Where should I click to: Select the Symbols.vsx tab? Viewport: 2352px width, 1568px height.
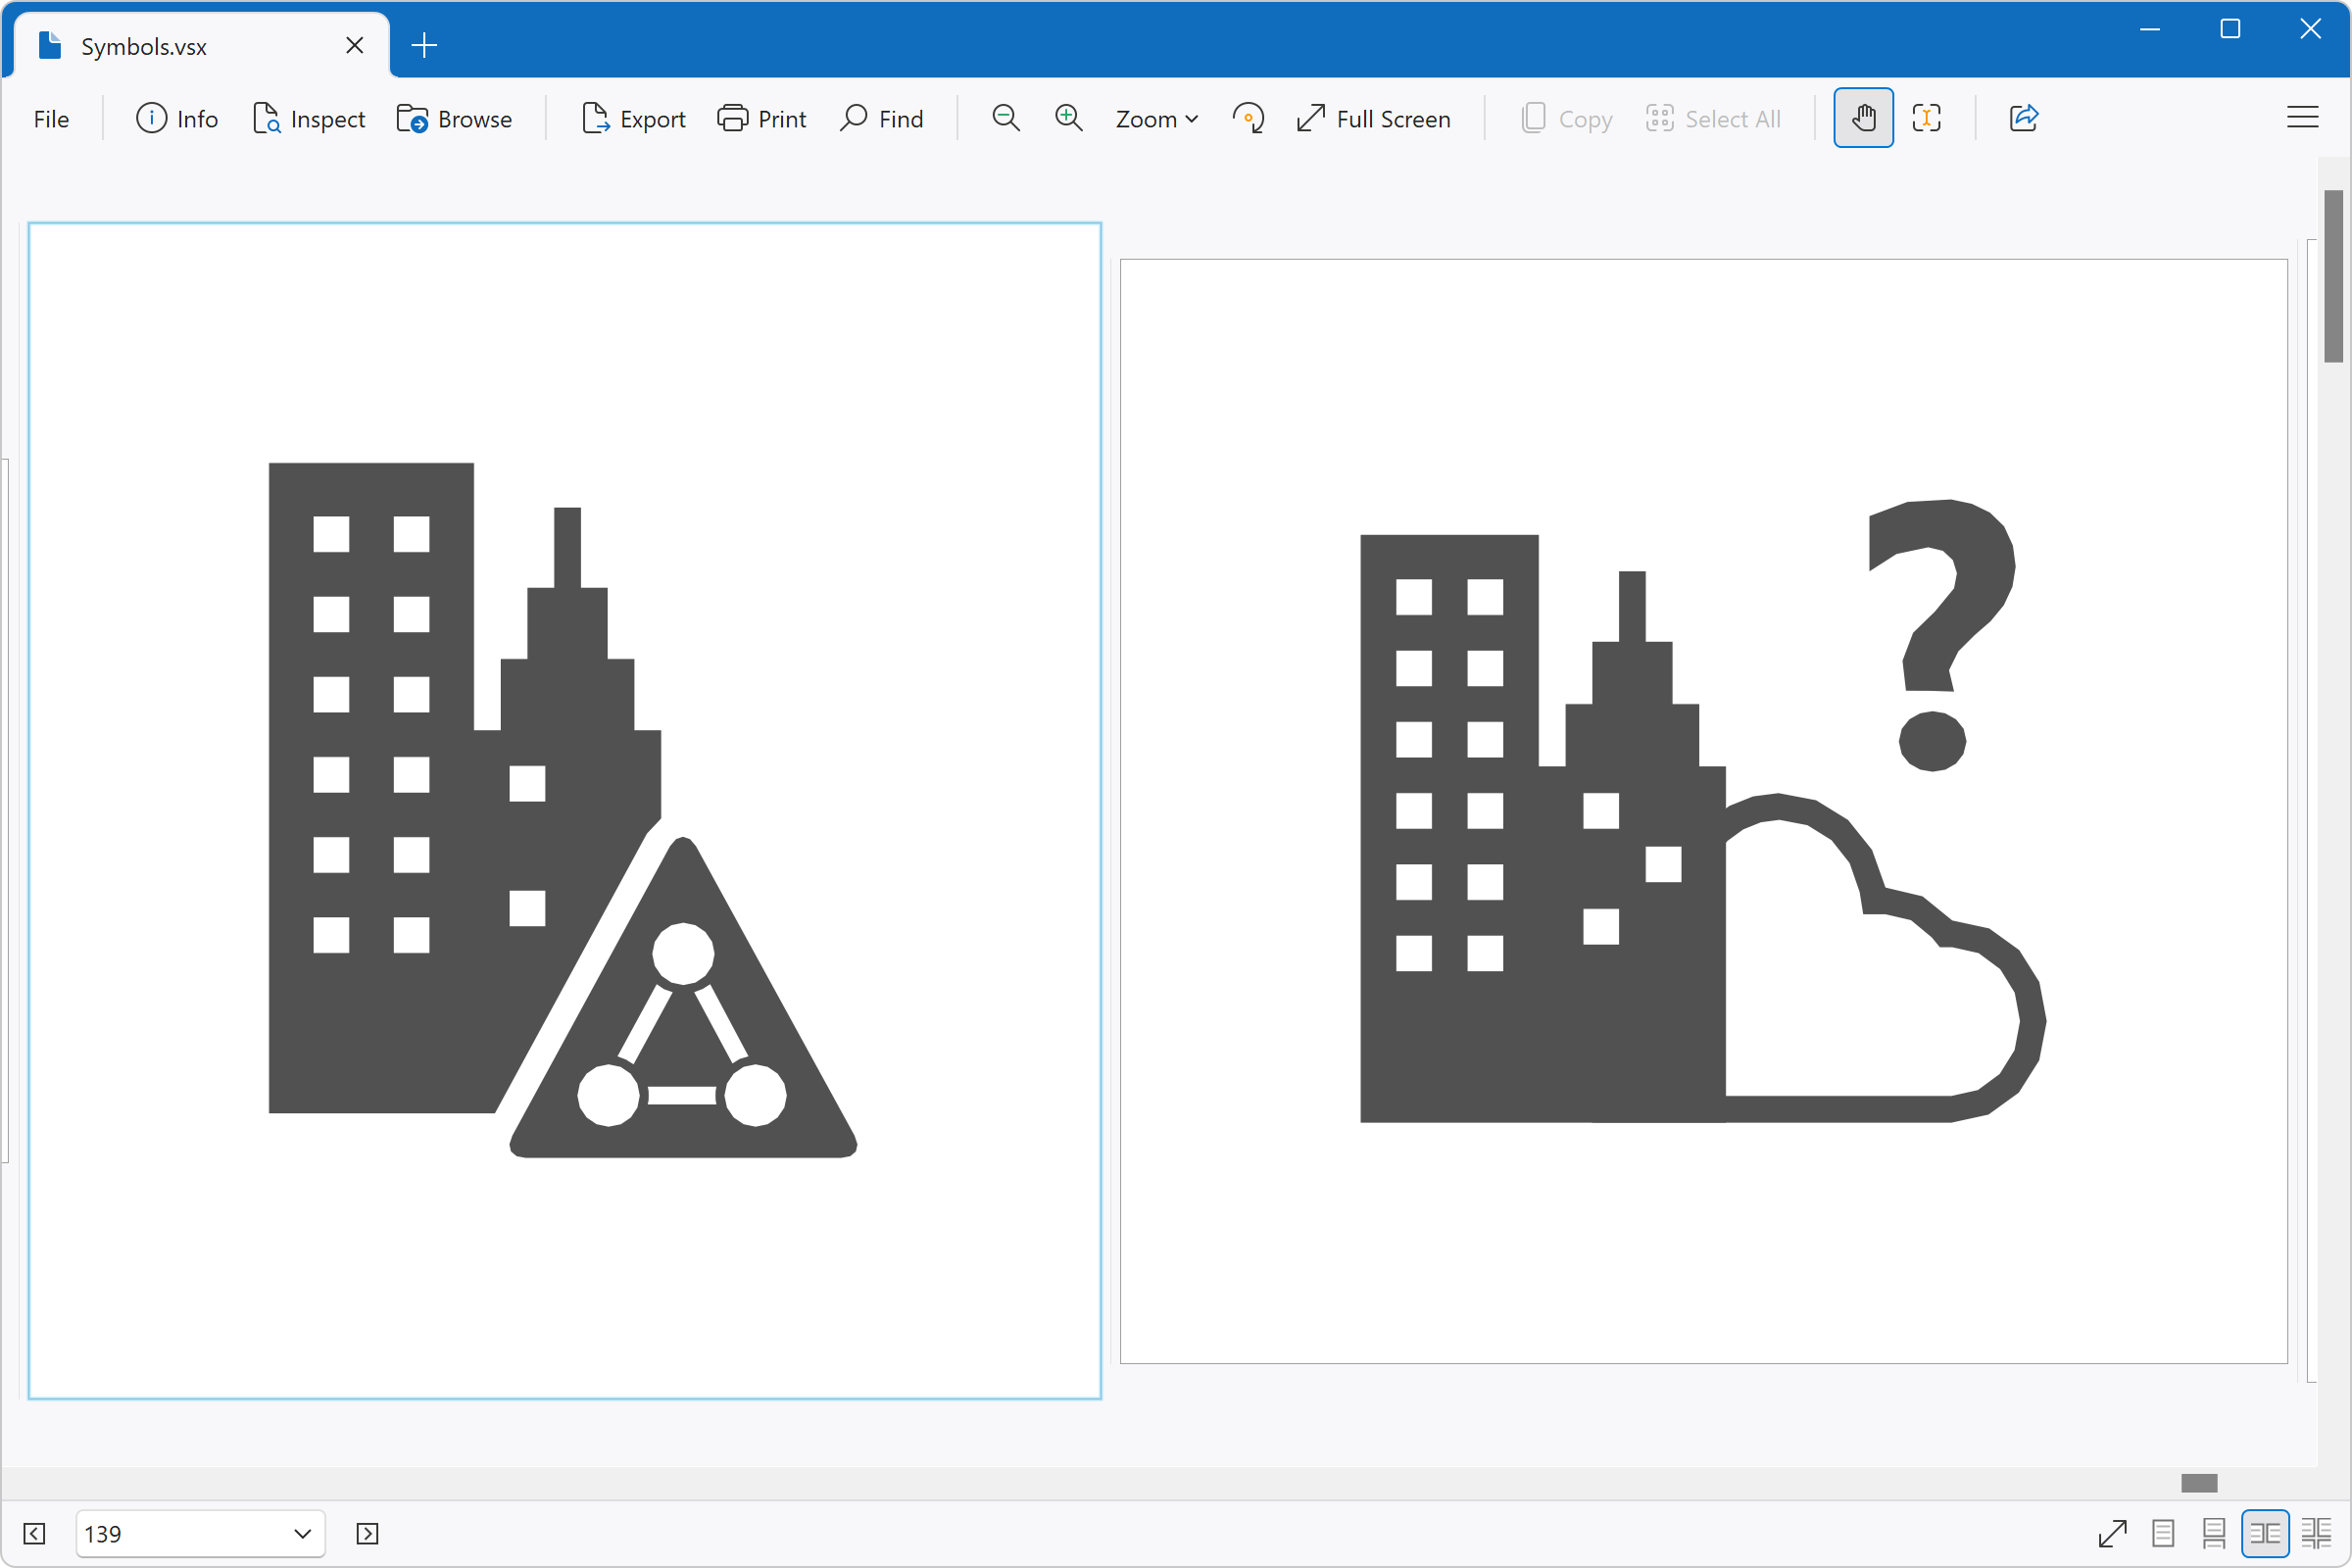pyautogui.click(x=144, y=45)
